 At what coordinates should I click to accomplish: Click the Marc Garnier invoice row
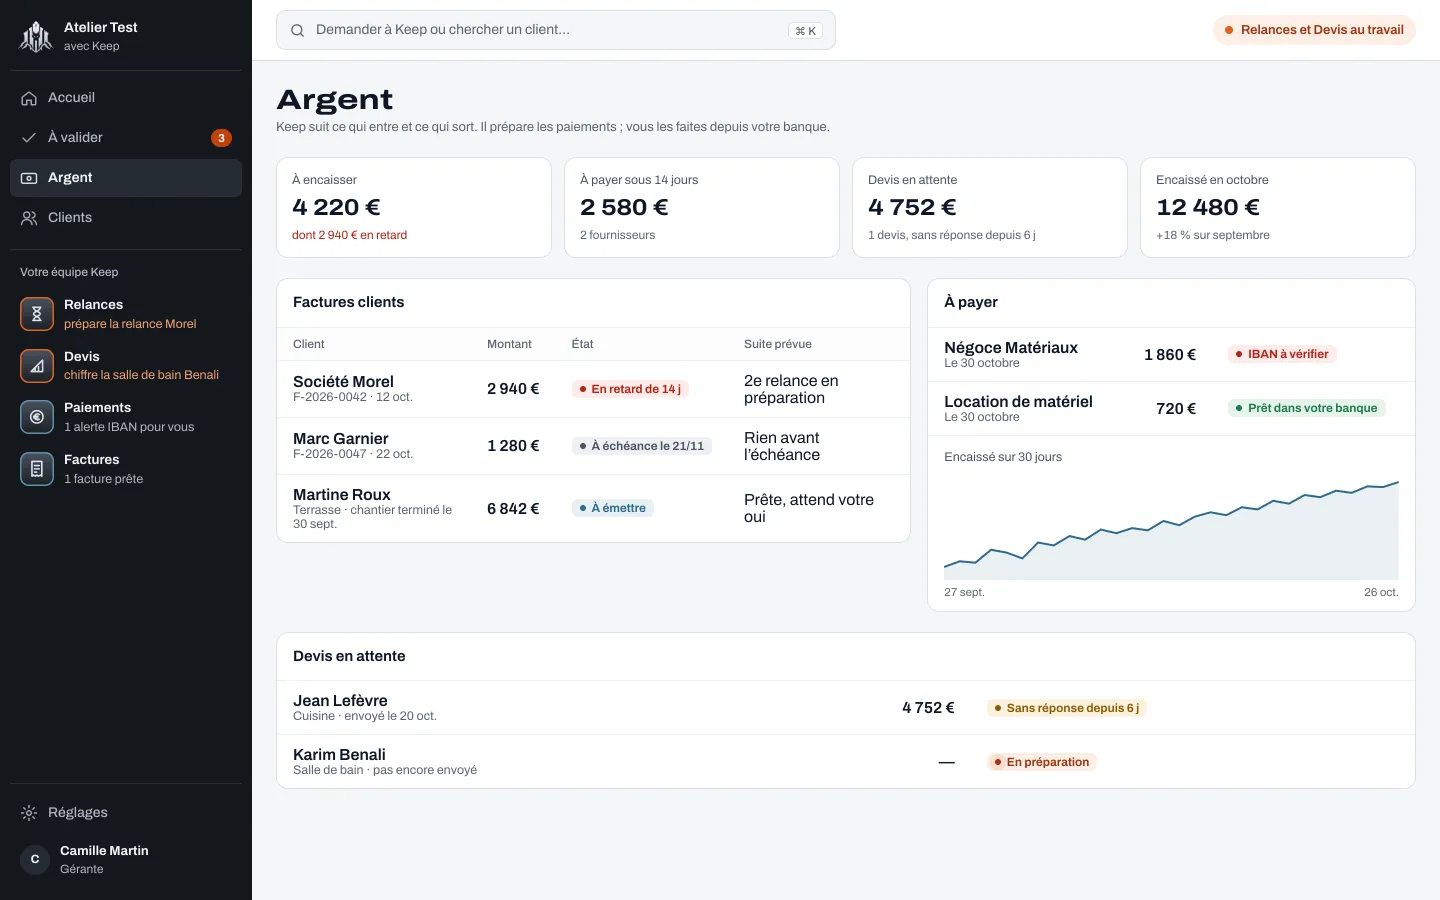[593, 446]
